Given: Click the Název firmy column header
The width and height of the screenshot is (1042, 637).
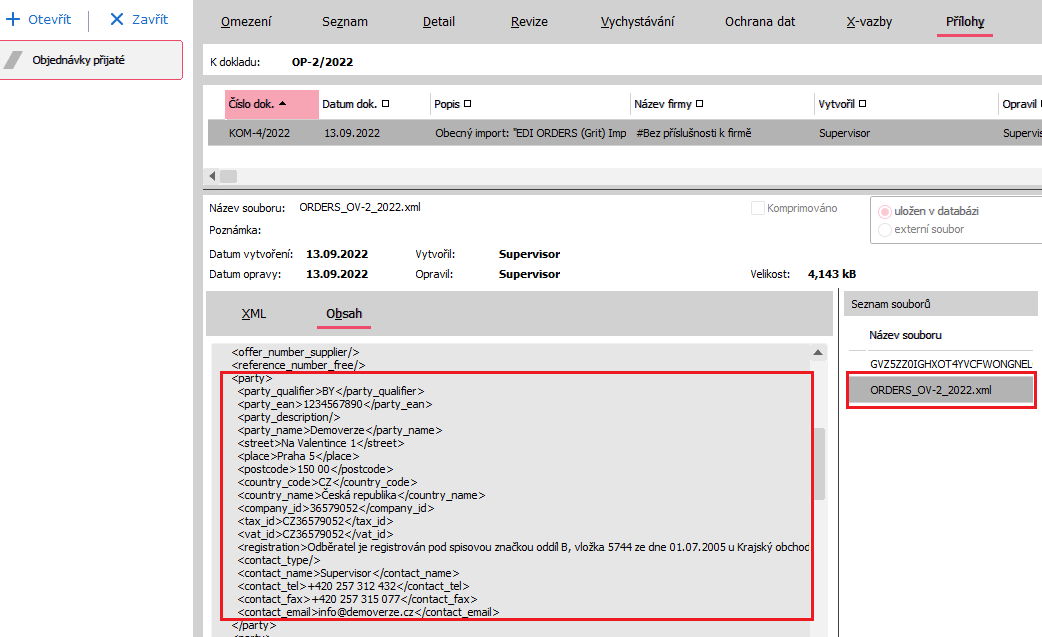Looking at the screenshot, I should (722, 104).
